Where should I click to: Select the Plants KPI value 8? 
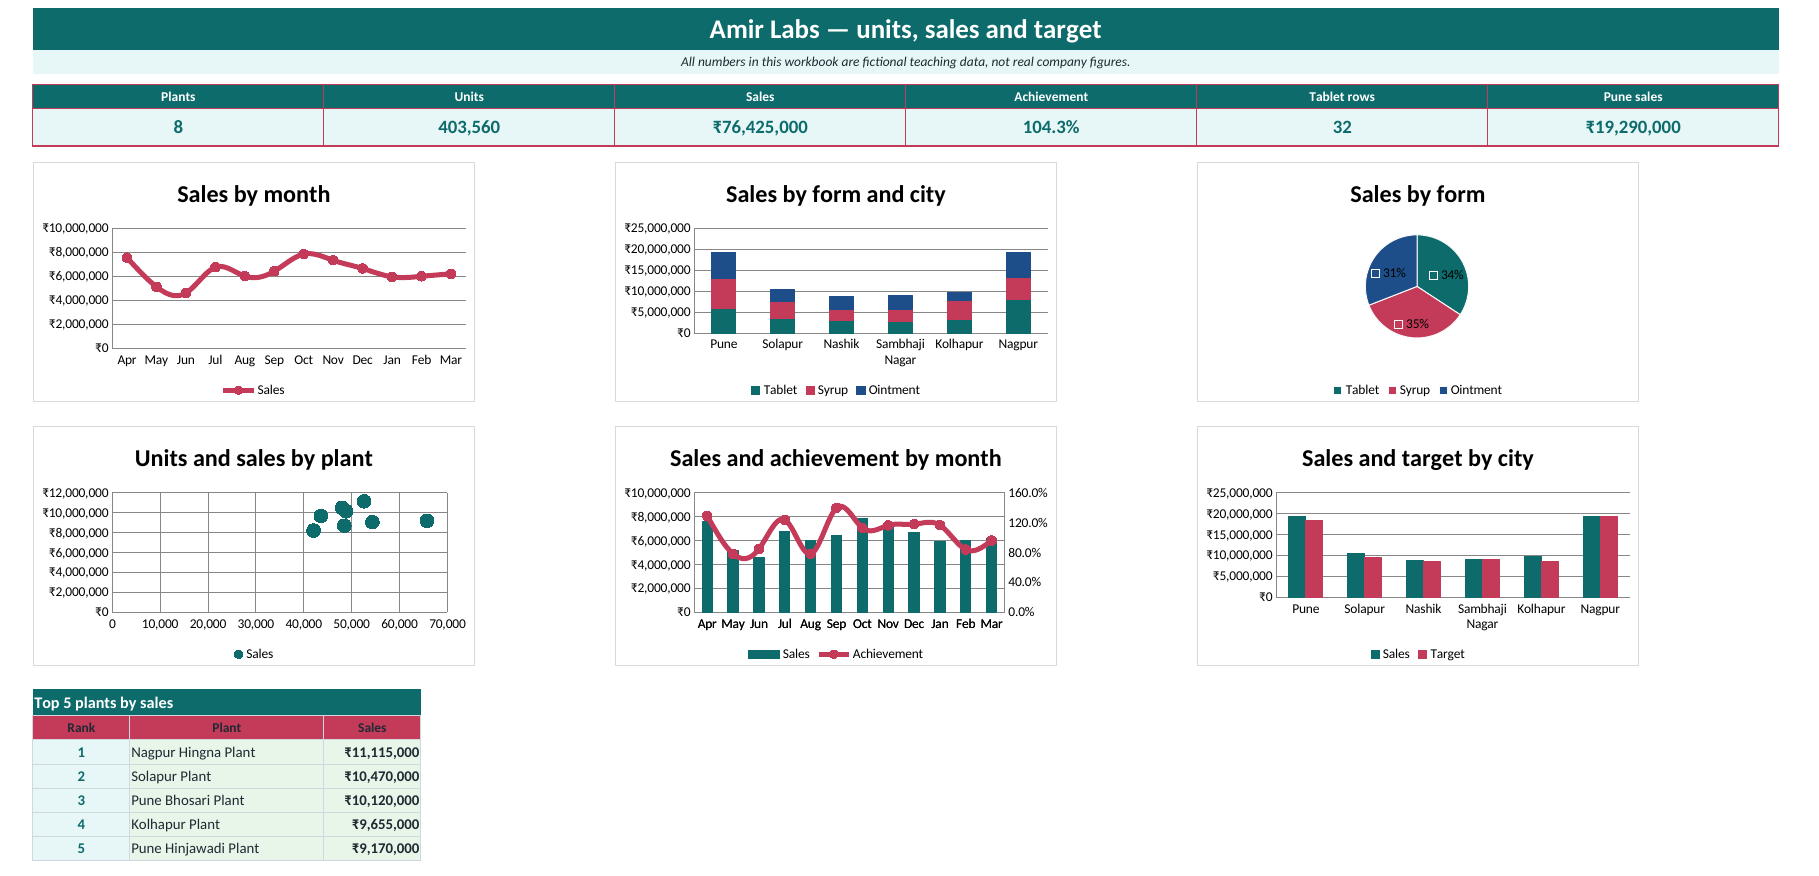pyautogui.click(x=178, y=127)
